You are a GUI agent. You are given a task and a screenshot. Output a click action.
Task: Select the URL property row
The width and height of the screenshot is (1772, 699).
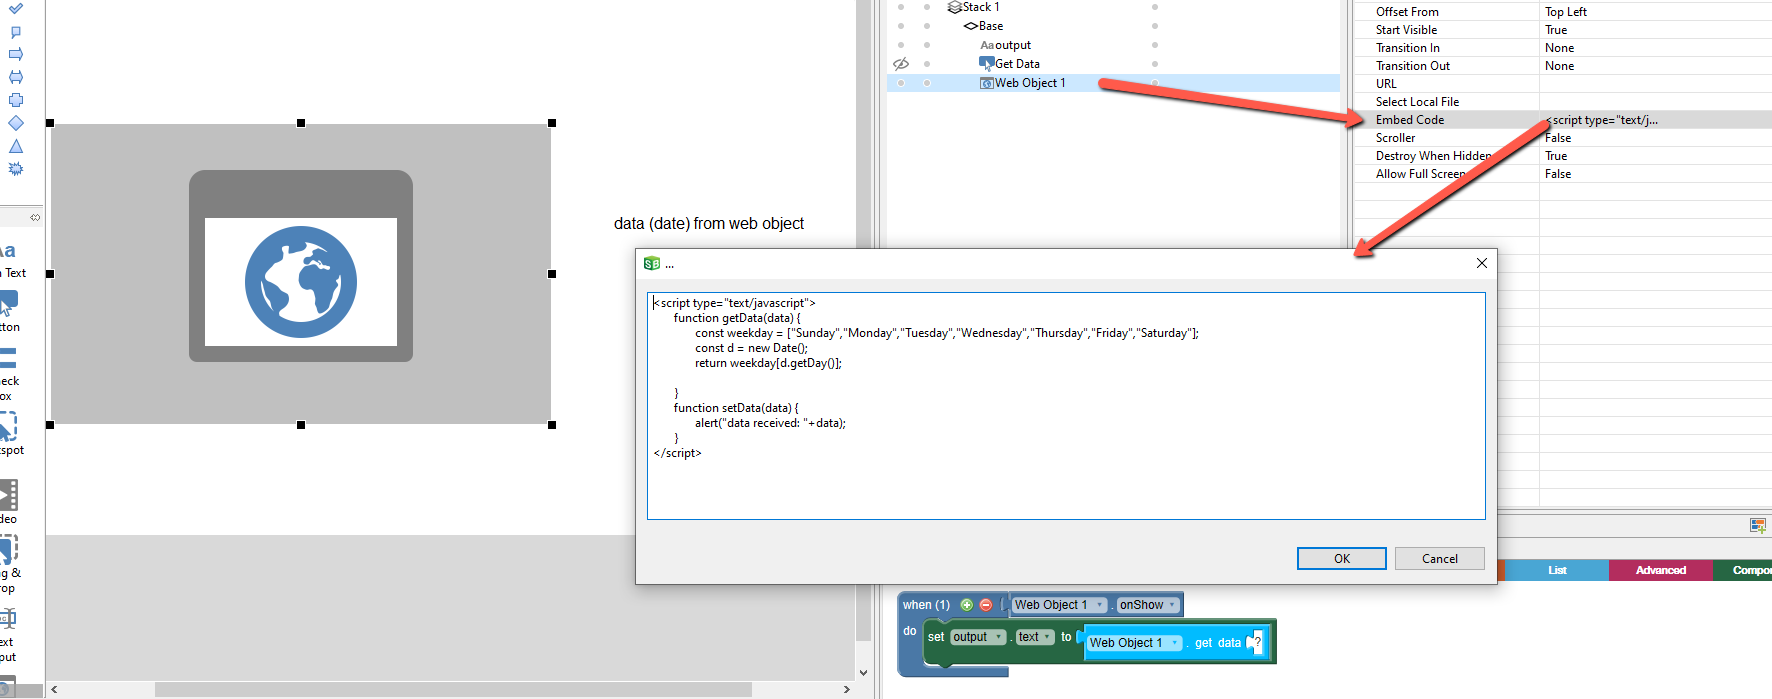(1562, 84)
